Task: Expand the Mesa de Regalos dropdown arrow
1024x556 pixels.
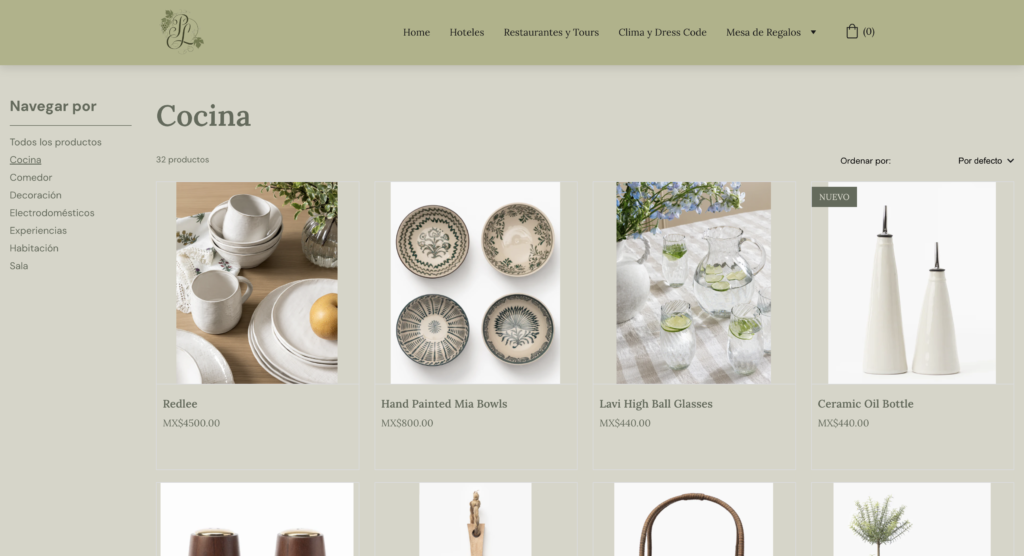Action: tap(813, 32)
